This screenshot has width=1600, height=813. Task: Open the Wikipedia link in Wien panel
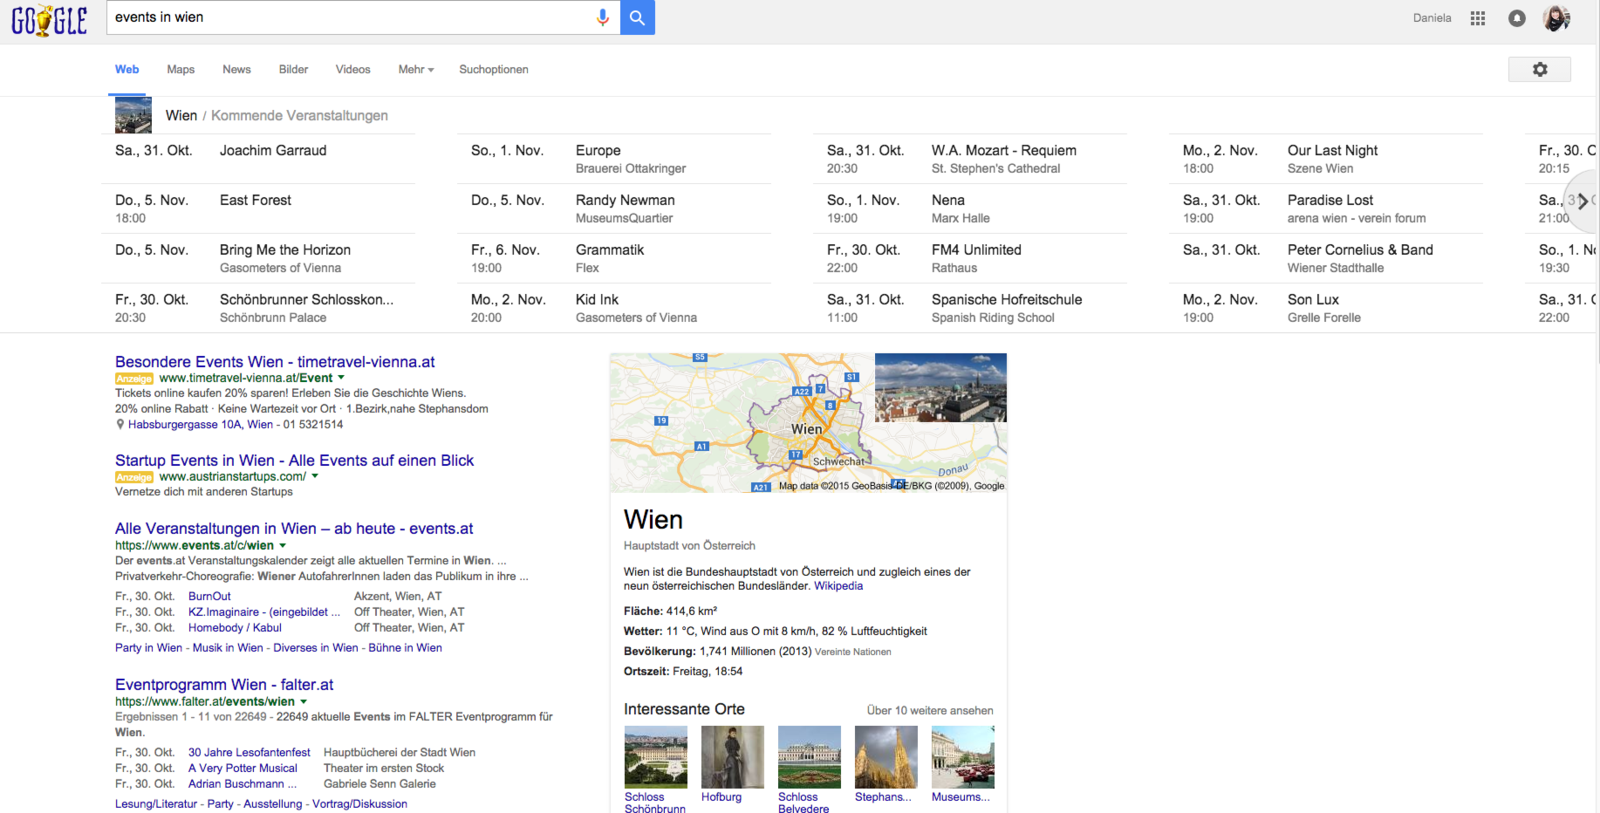pos(838,586)
